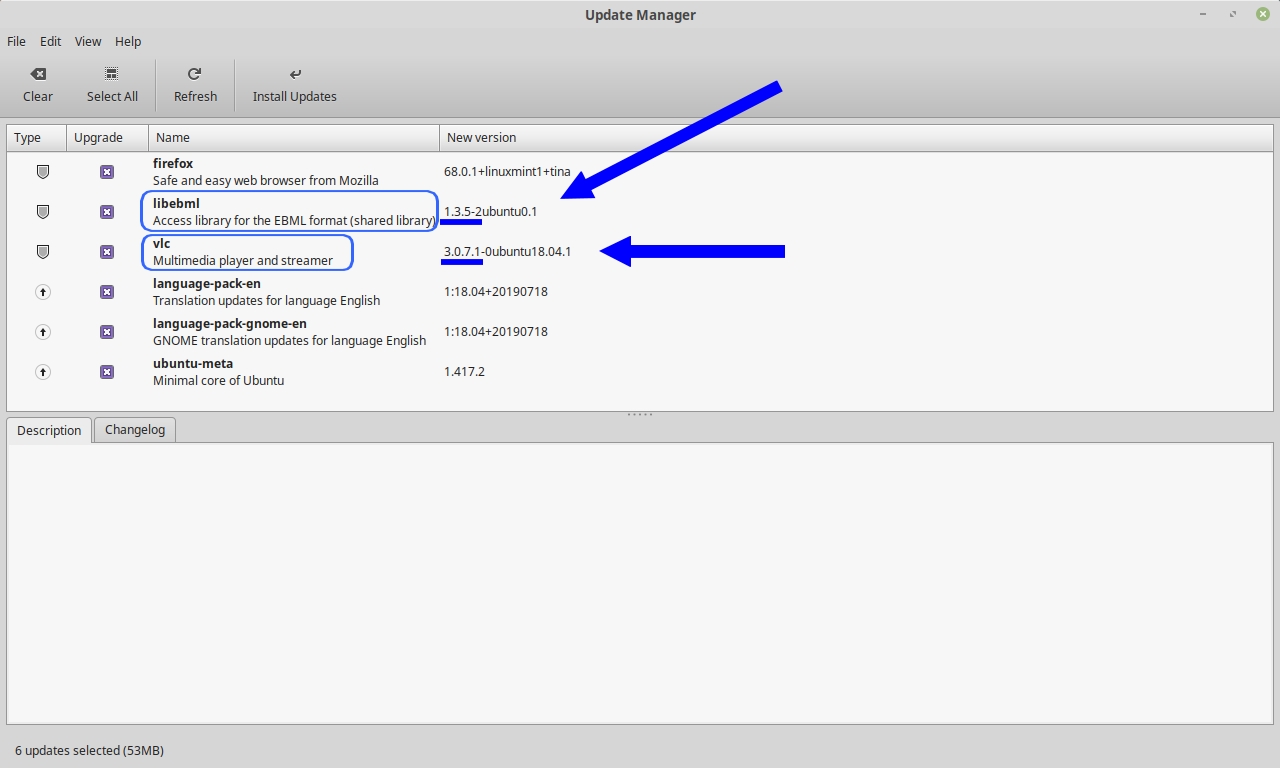
Task: Switch to the Description tab
Action: click(x=49, y=430)
